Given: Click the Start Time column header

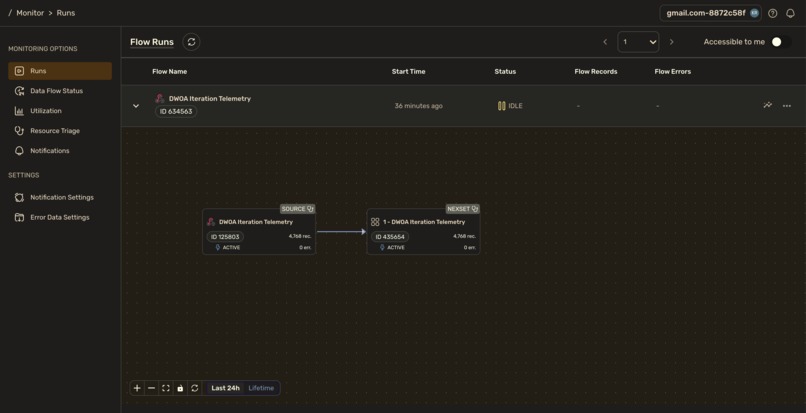Looking at the screenshot, I should (409, 71).
